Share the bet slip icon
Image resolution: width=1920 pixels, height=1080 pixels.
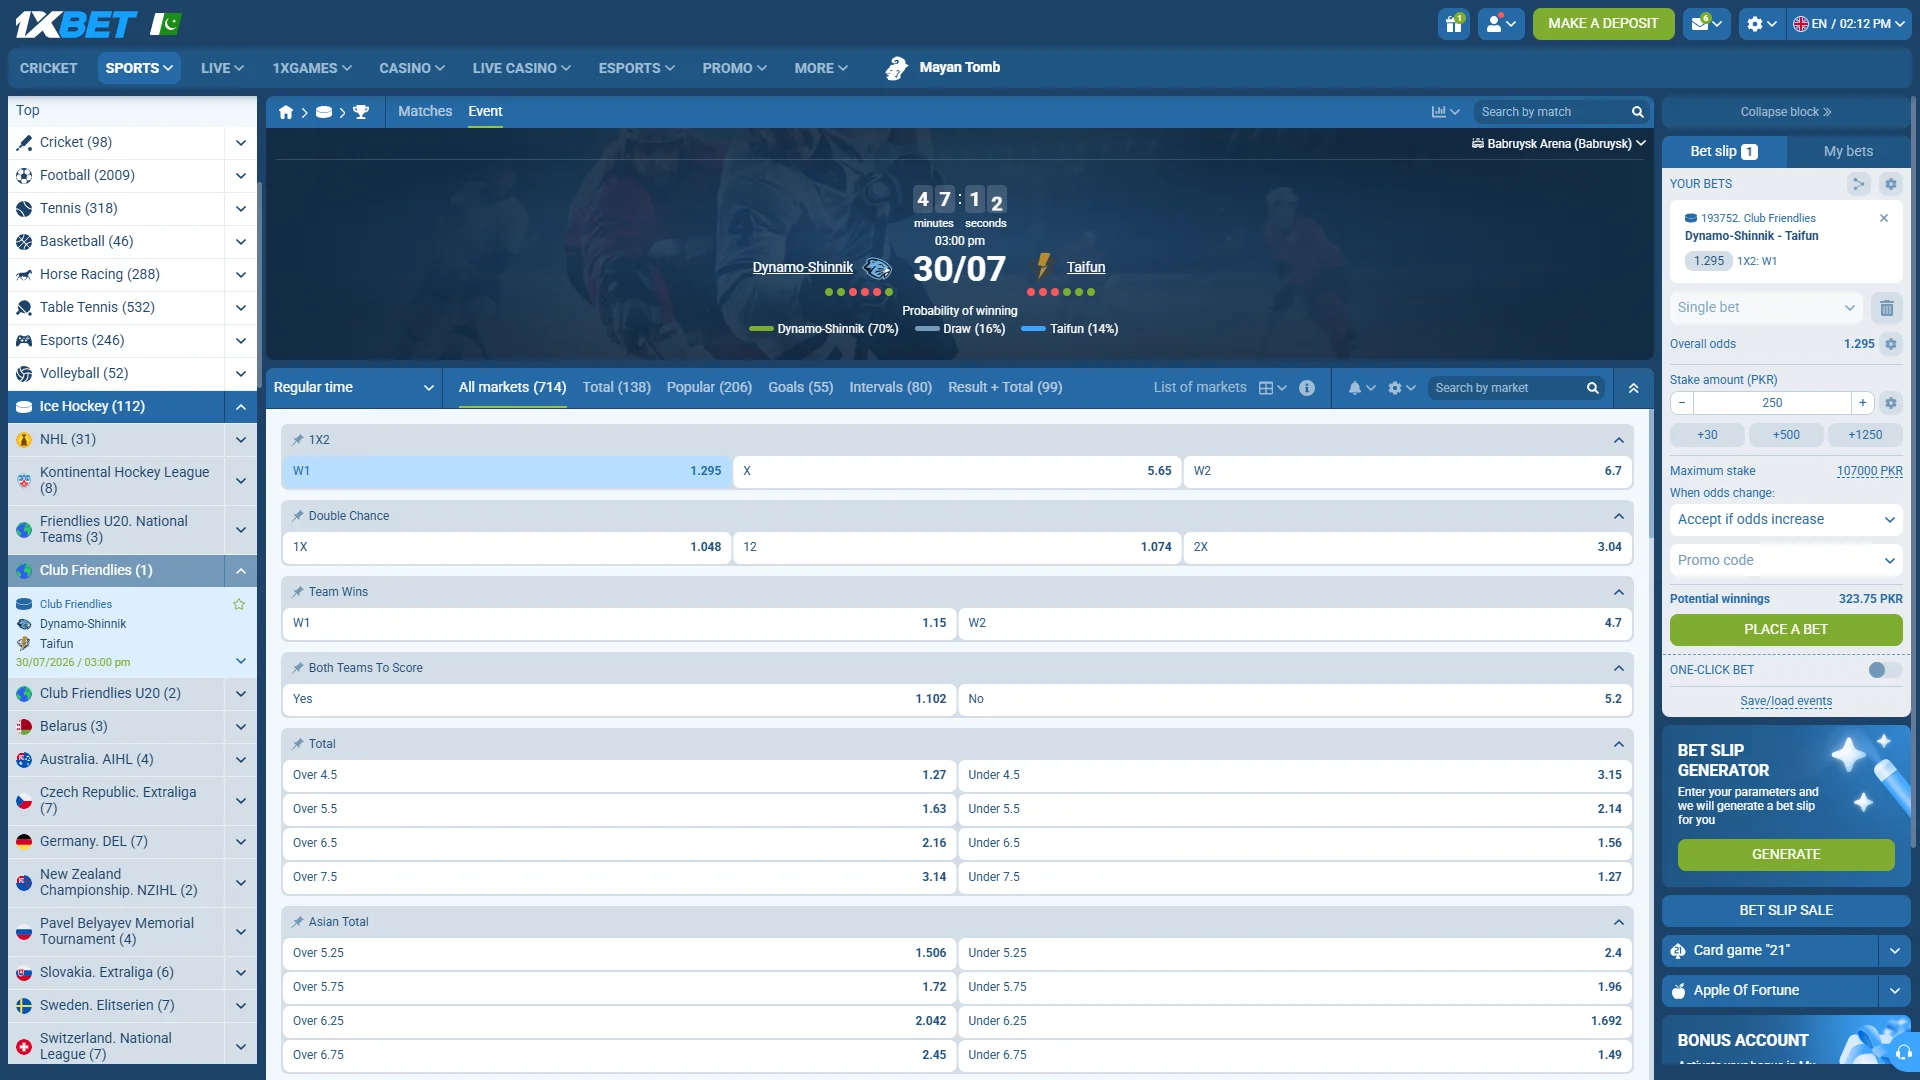point(1858,184)
